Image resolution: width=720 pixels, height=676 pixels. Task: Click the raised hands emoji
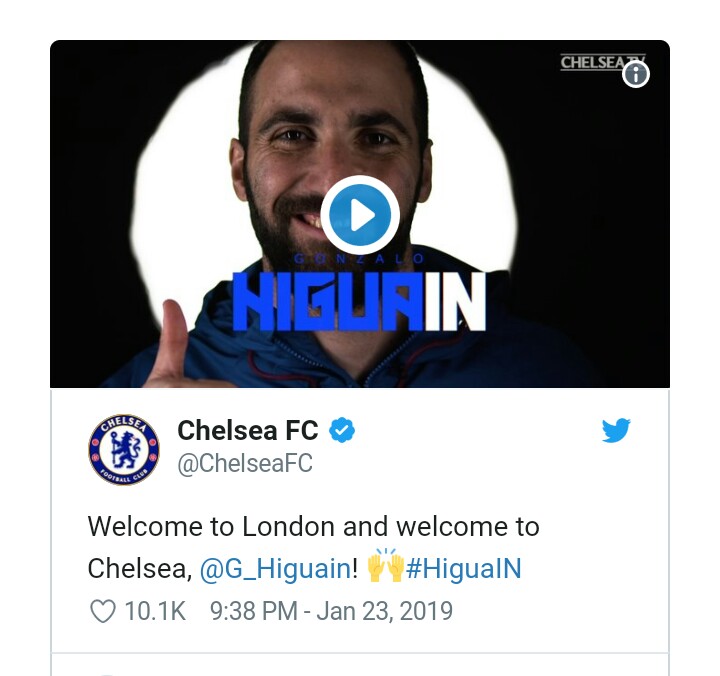click(x=385, y=568)
